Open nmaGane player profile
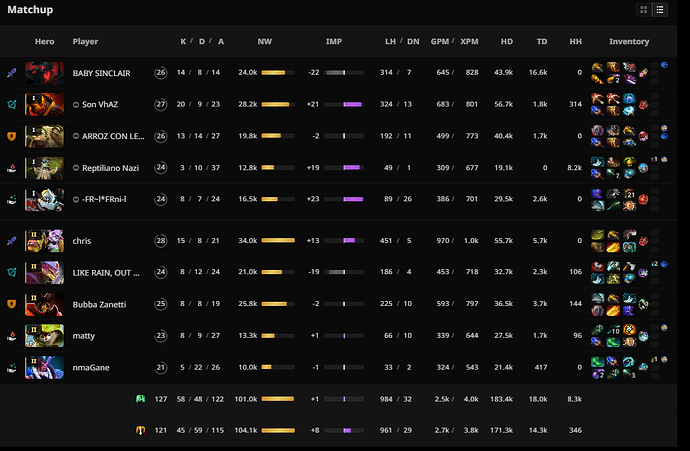The height and width of the screenshot is (451, 690). click(x=91, y=368)
